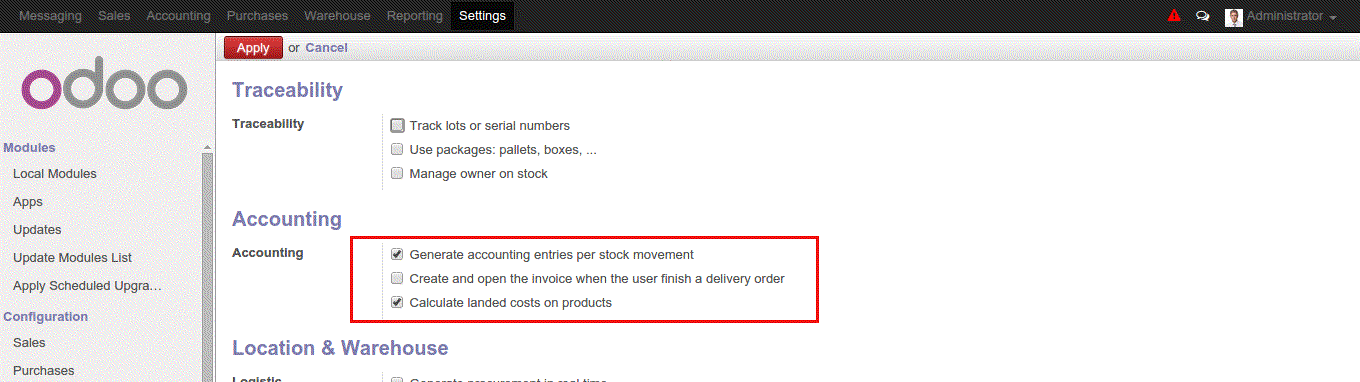Open Local Modules in sidebar

click(x=55, y=174)
